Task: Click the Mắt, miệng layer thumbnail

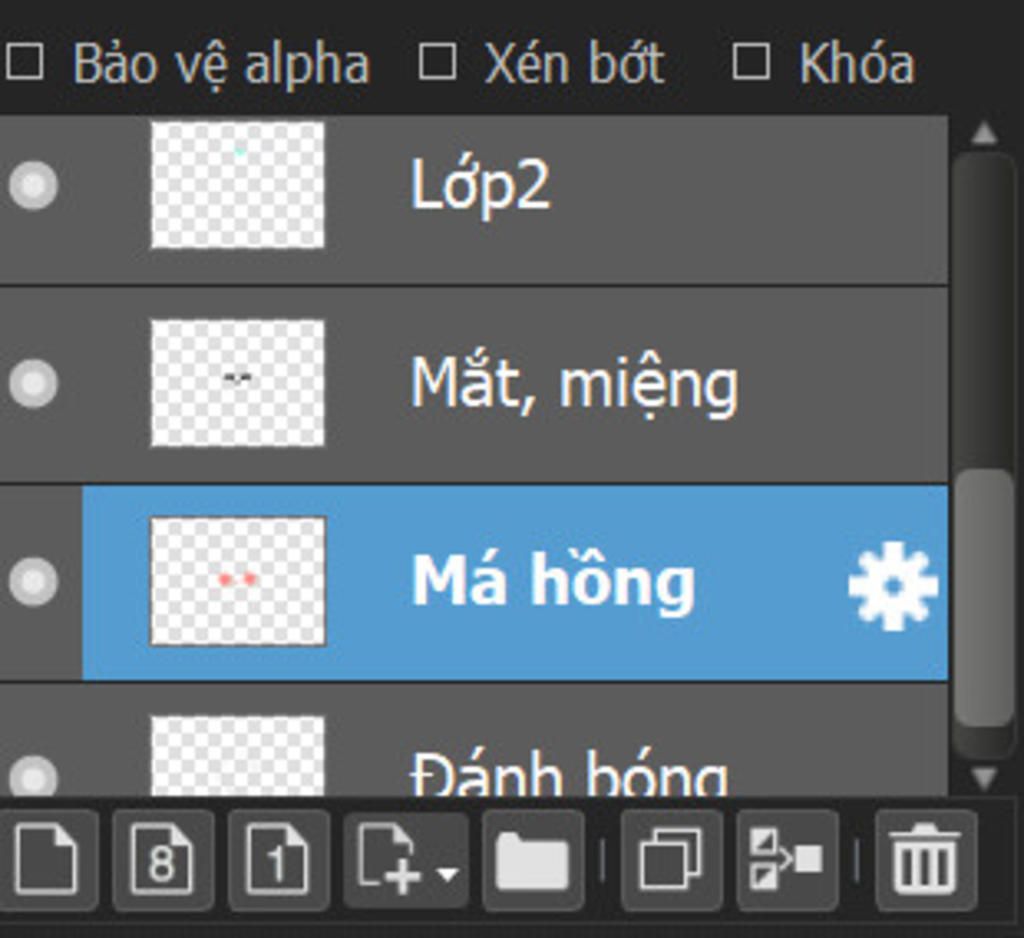Action: coord(238,383)
